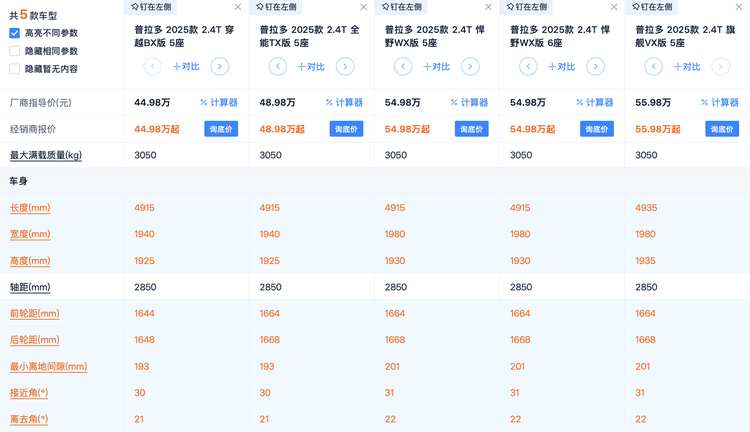
Task: Uncheck 高亮不同参数 checkbox
Action: click(x=14, y=33)
